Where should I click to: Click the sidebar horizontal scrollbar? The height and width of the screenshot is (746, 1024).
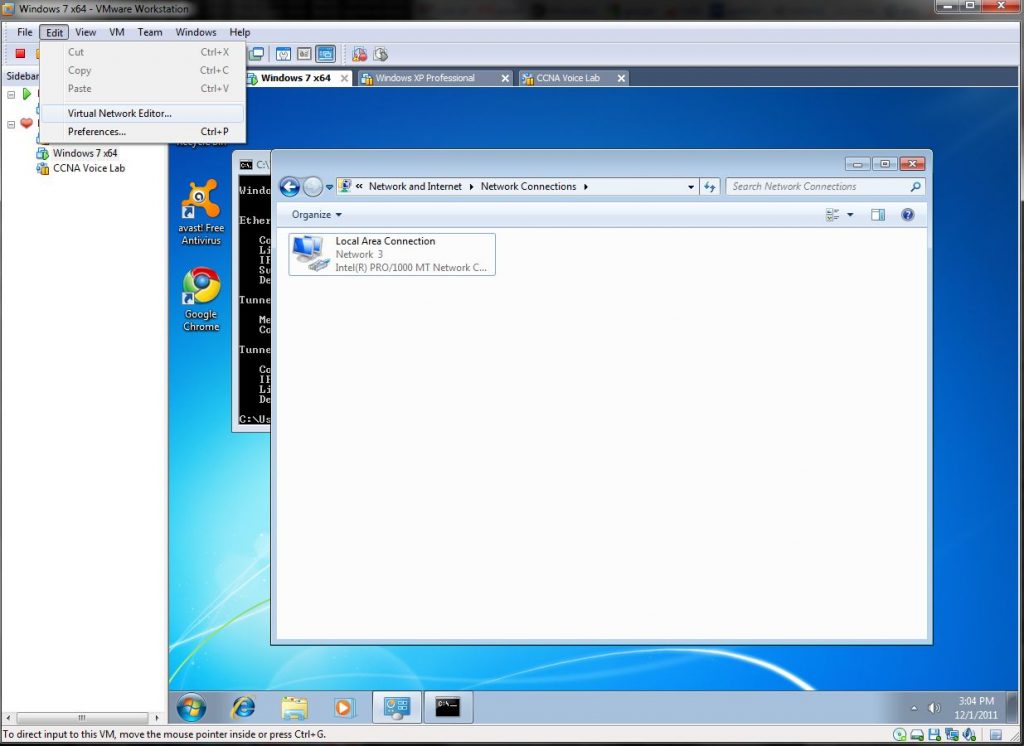click(82, 717)
